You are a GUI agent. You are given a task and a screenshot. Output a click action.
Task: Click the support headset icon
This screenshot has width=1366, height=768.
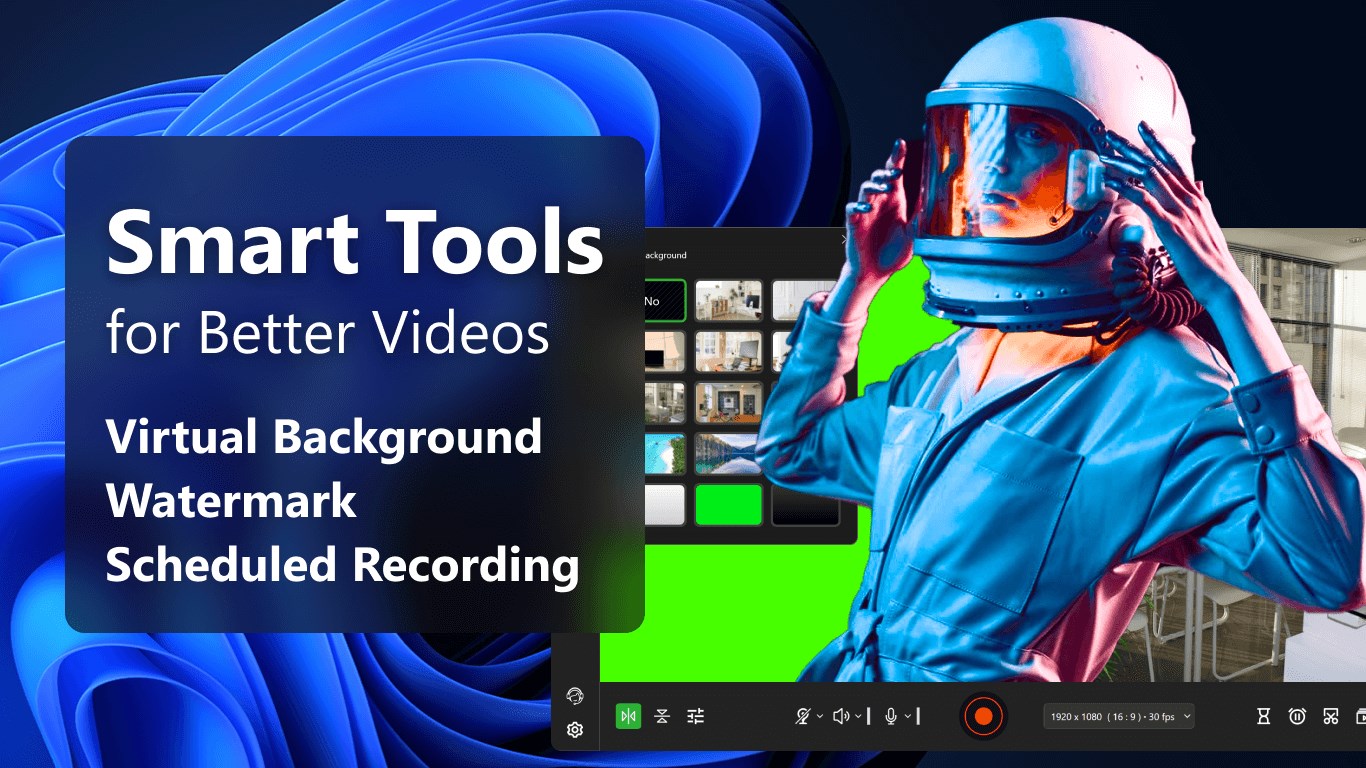pos(575,696)
